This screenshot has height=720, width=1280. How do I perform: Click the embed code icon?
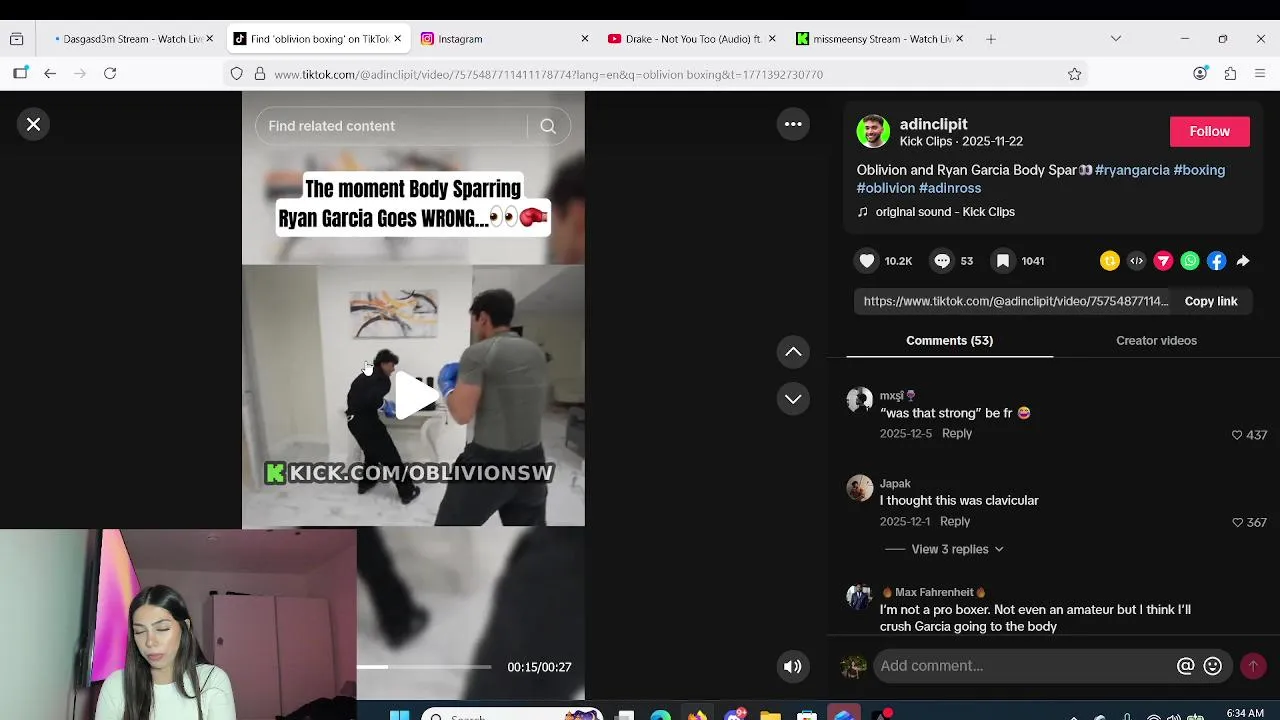coord(1137,261)
